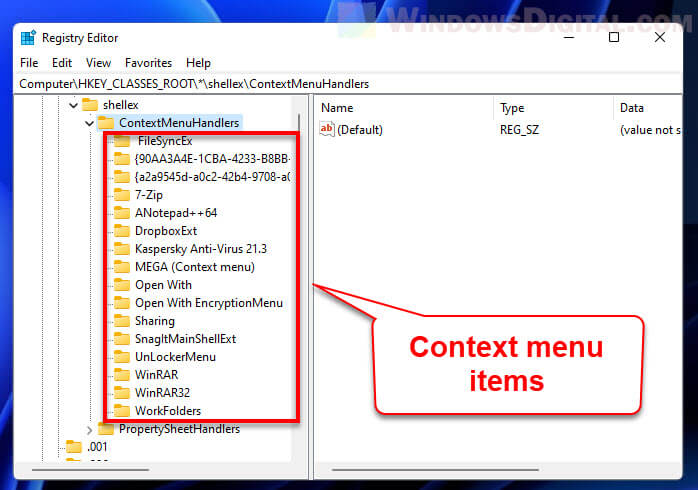
Task: Click the REG_SZ type cell
Action: pos(519,130)
